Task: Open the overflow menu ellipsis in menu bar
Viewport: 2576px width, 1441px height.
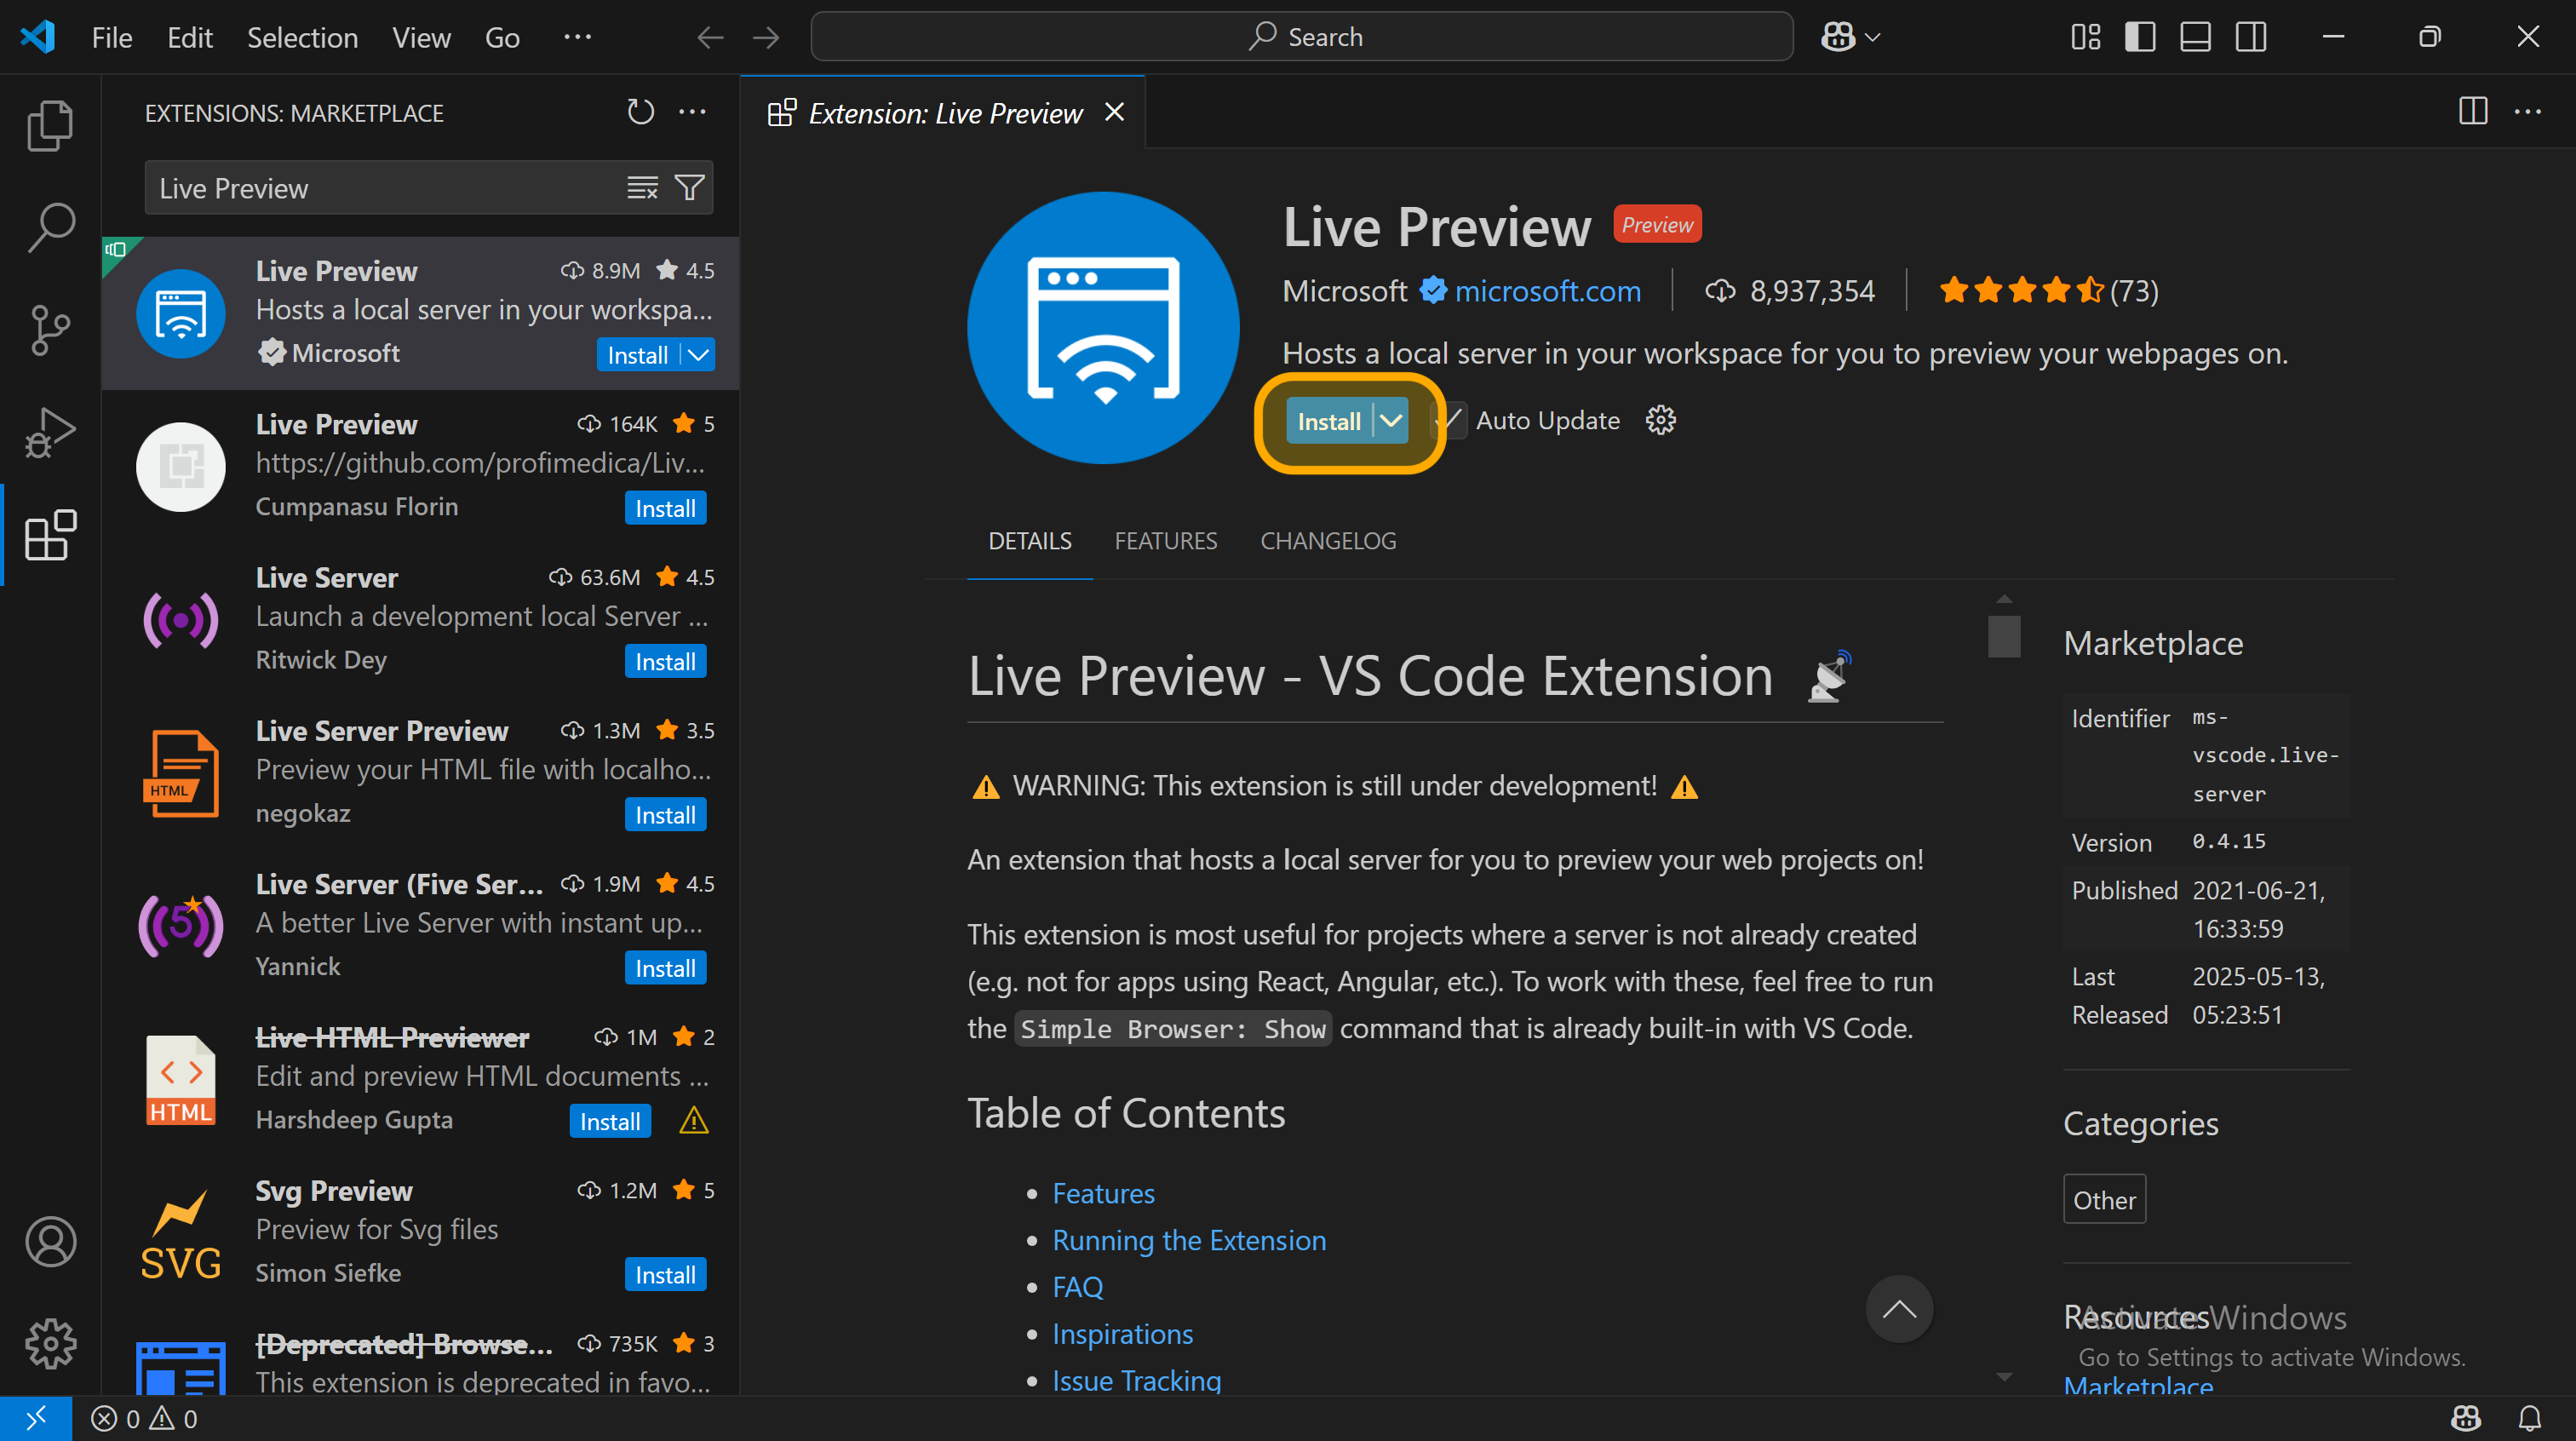Action: click(577, 38)
